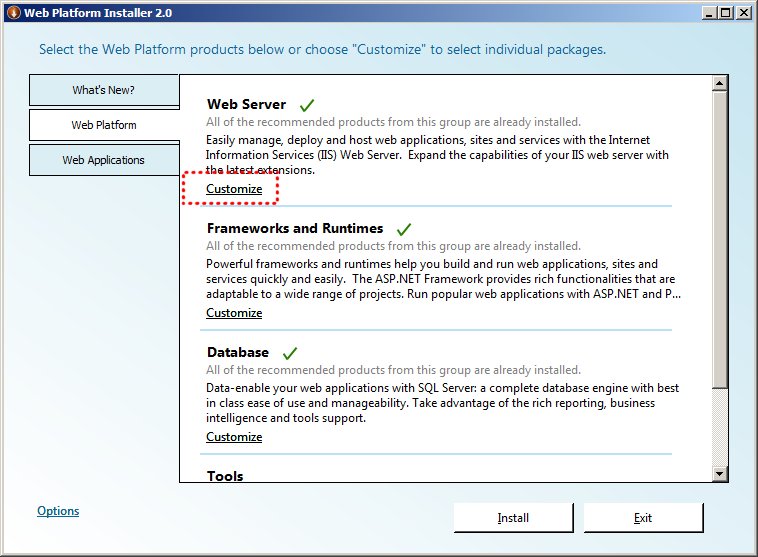Click the green checkmark beside Database

[x=290, y=353]
